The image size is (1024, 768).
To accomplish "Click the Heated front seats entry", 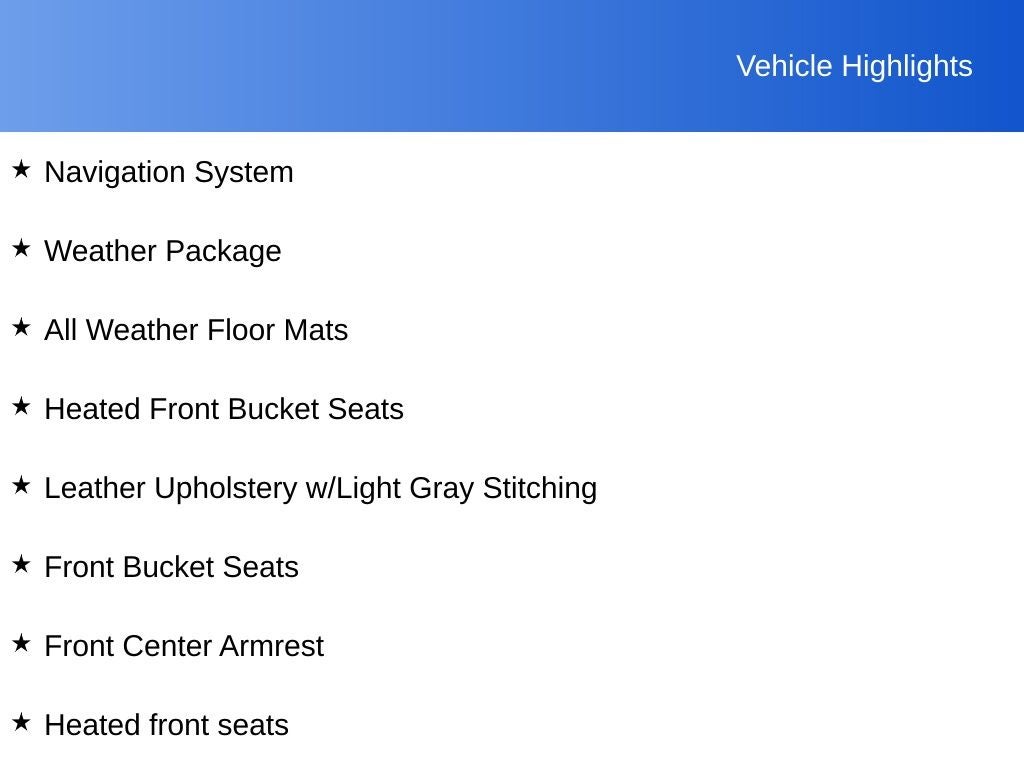I will (167, 726).
